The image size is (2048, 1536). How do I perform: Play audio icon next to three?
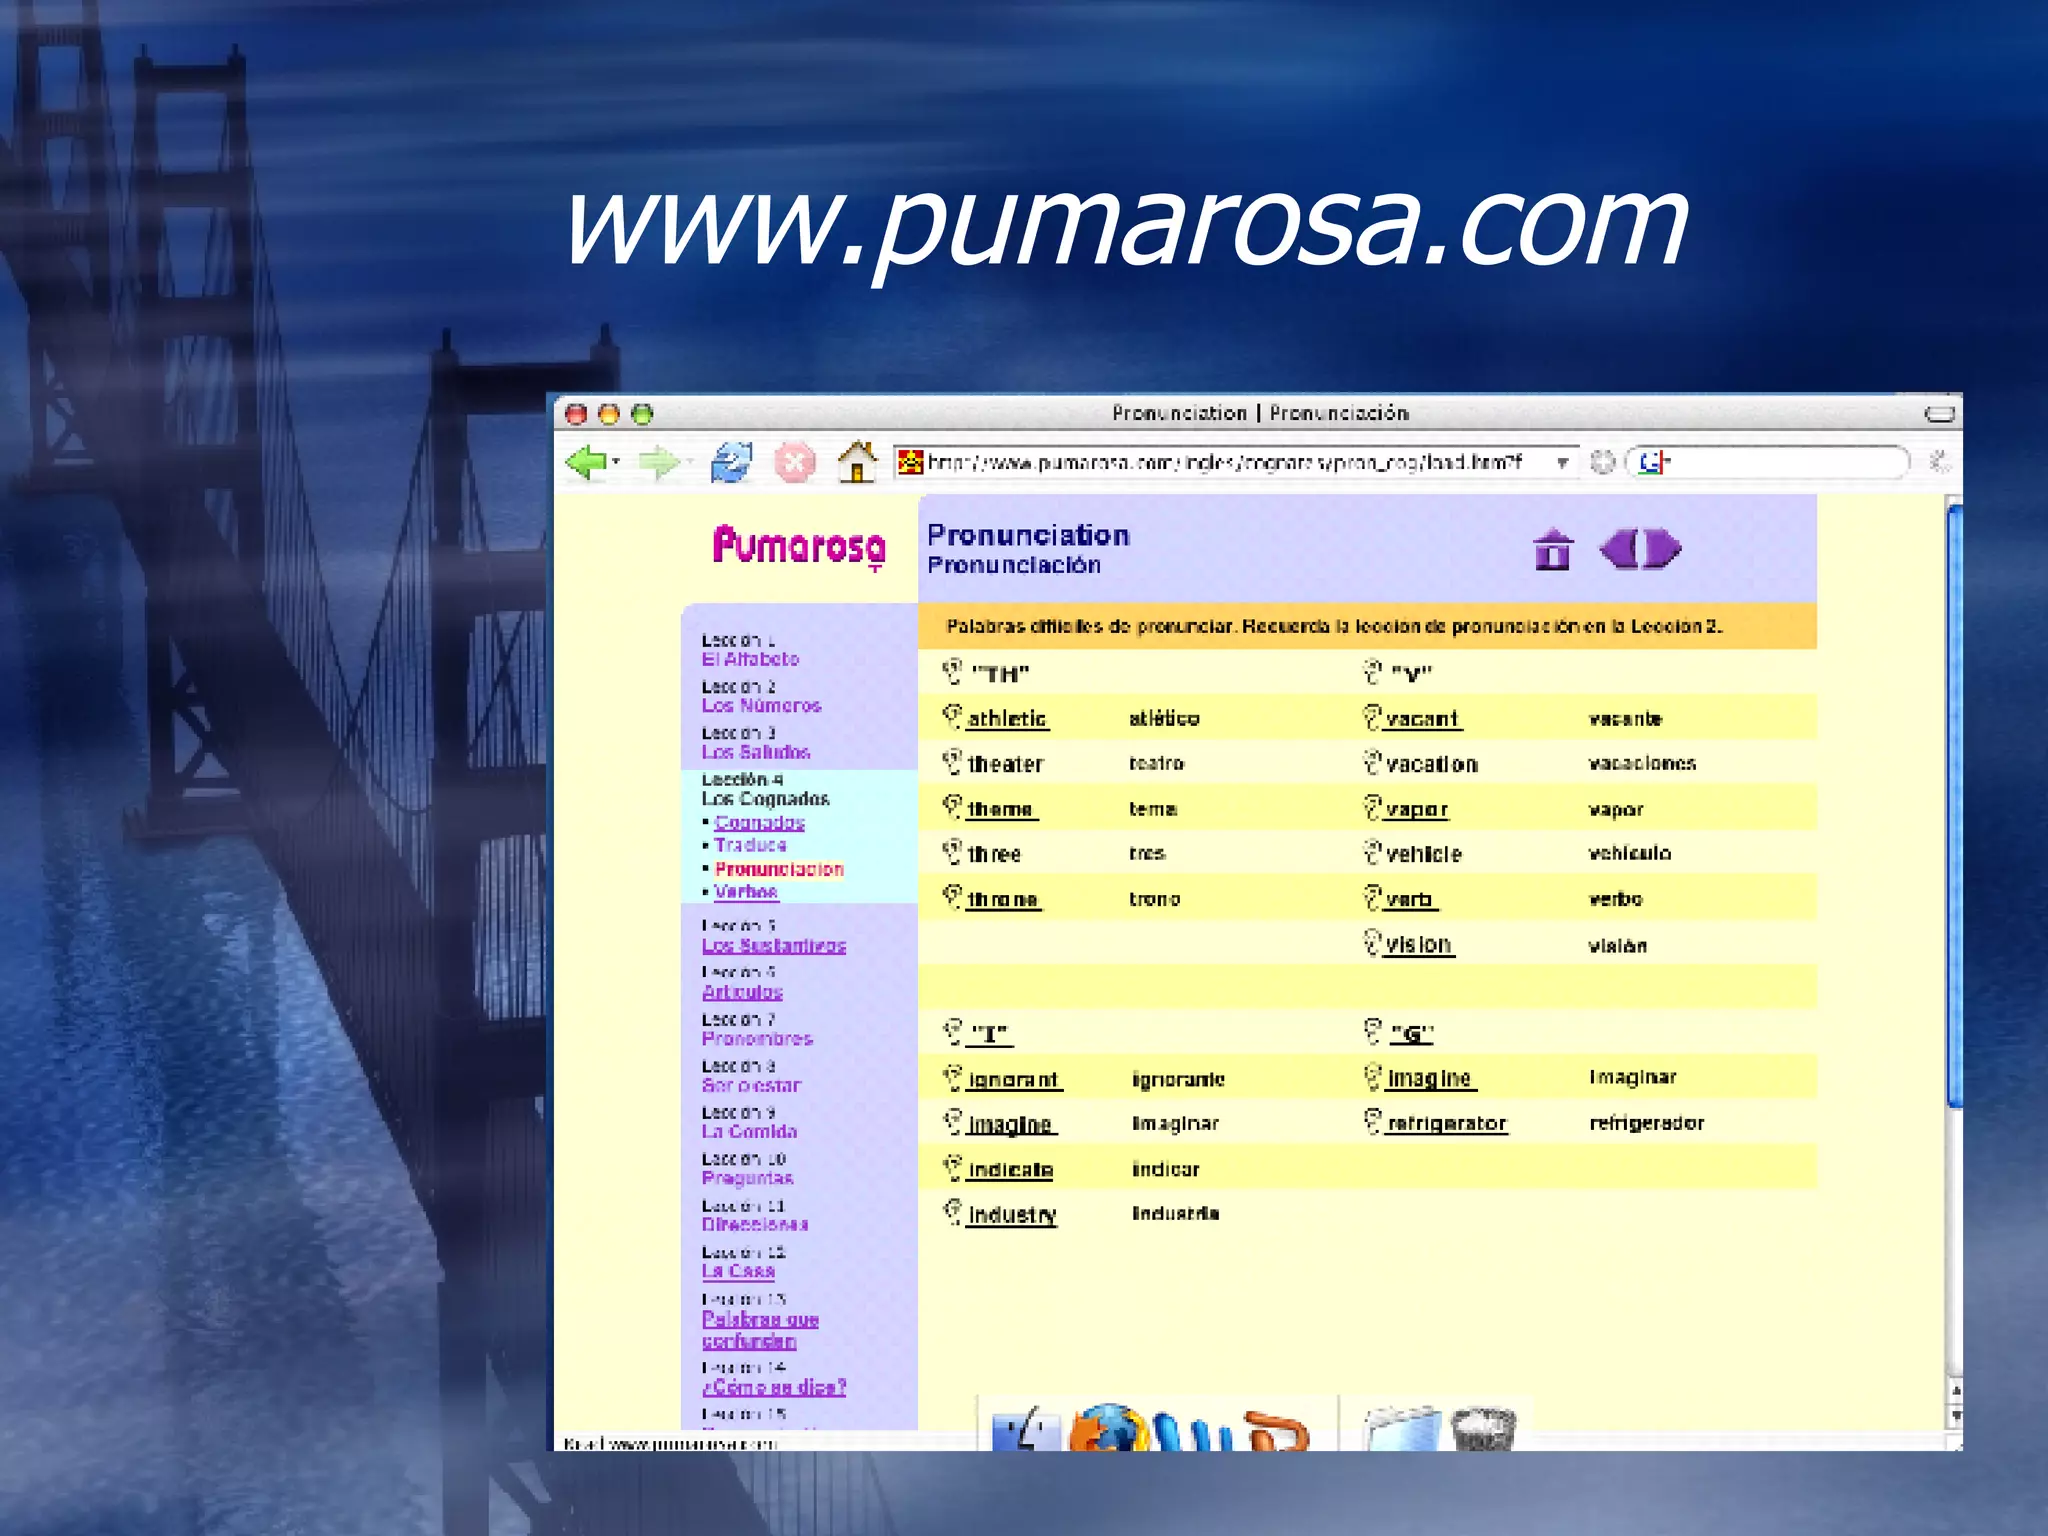point(953,852)
